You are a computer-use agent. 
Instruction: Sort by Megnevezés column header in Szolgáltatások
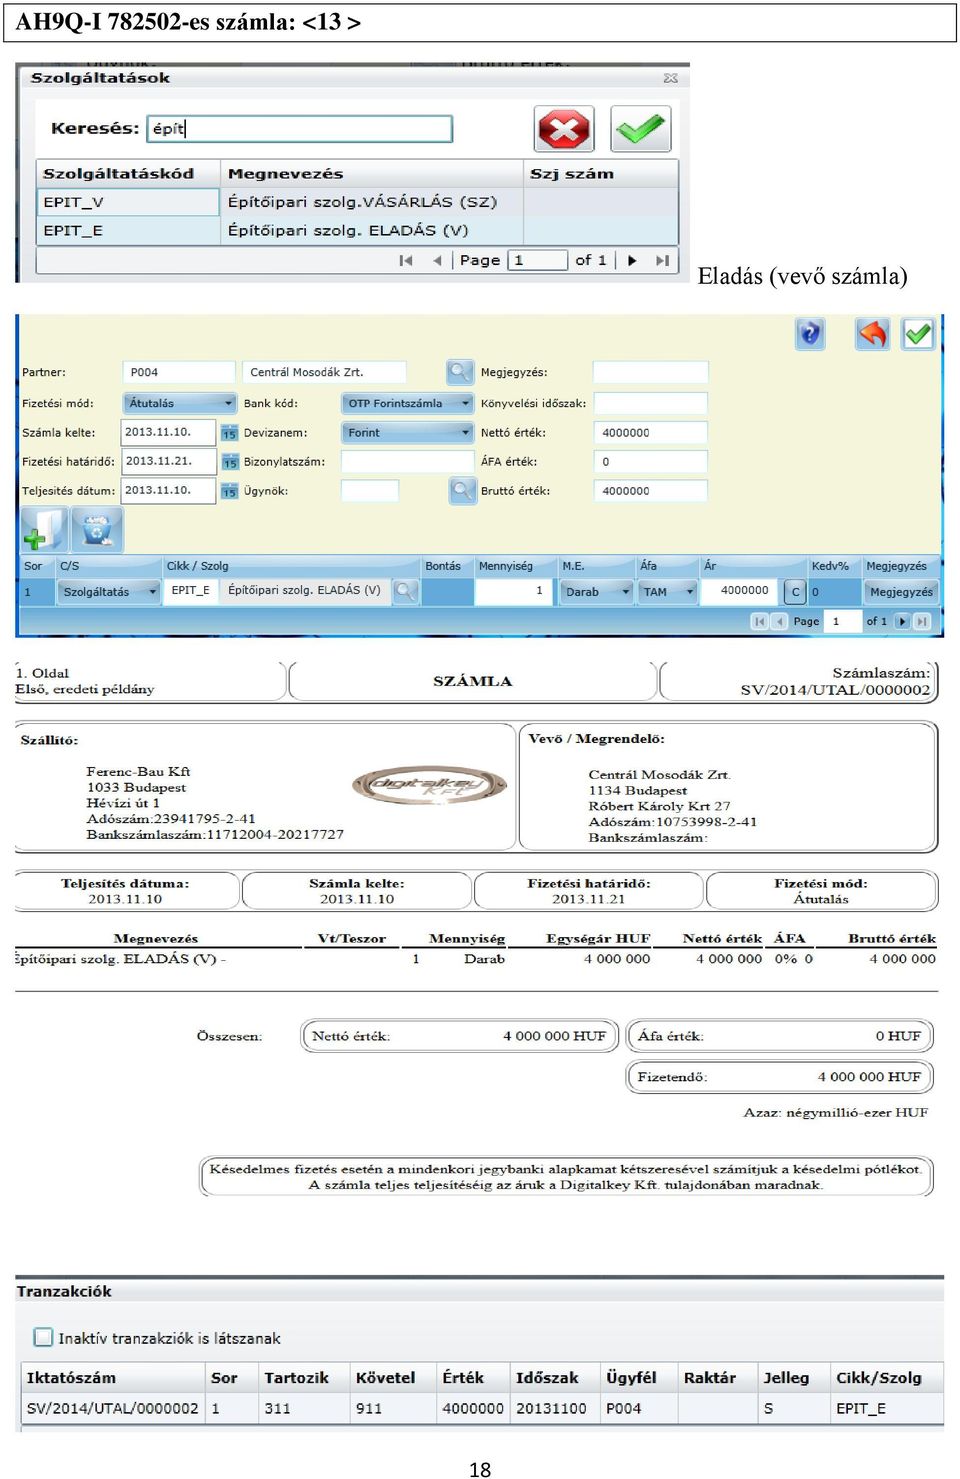point(372,174)
